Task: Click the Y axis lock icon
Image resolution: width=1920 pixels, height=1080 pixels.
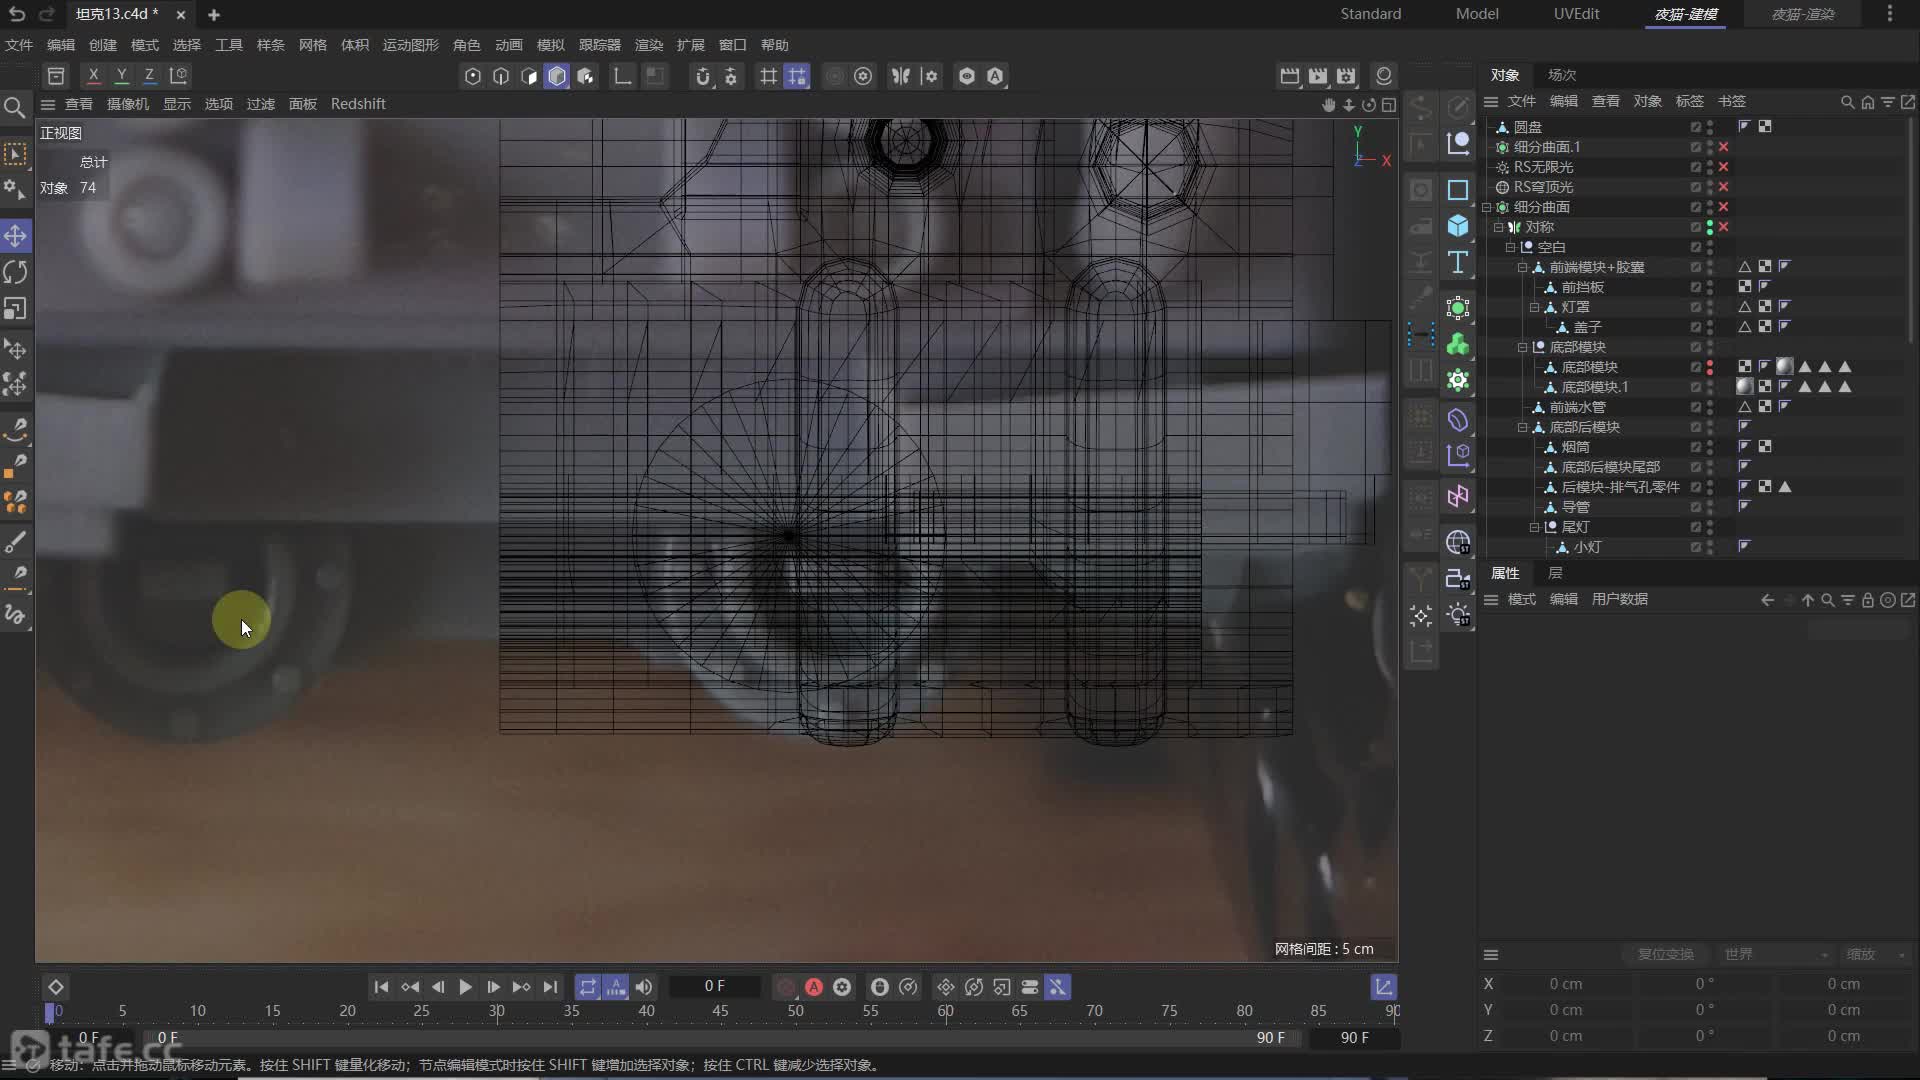Action: click(x=121, y=75)
